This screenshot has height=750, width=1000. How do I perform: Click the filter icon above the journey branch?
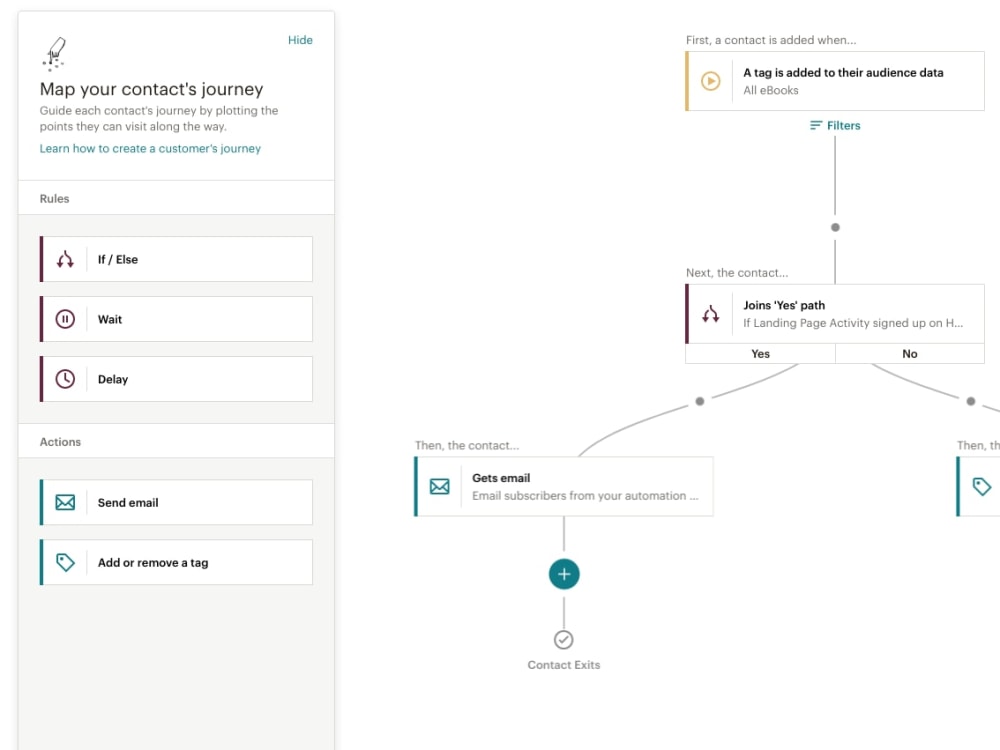point(818,125)
